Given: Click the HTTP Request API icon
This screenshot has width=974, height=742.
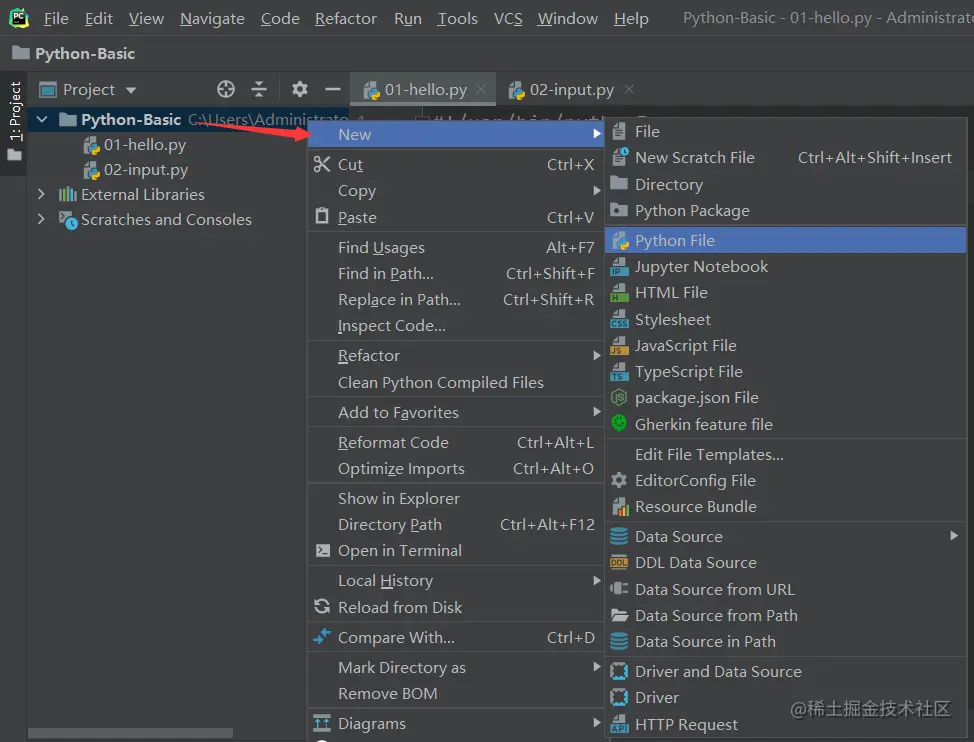Looking at the screenshot, I should (x=619, y=724).
